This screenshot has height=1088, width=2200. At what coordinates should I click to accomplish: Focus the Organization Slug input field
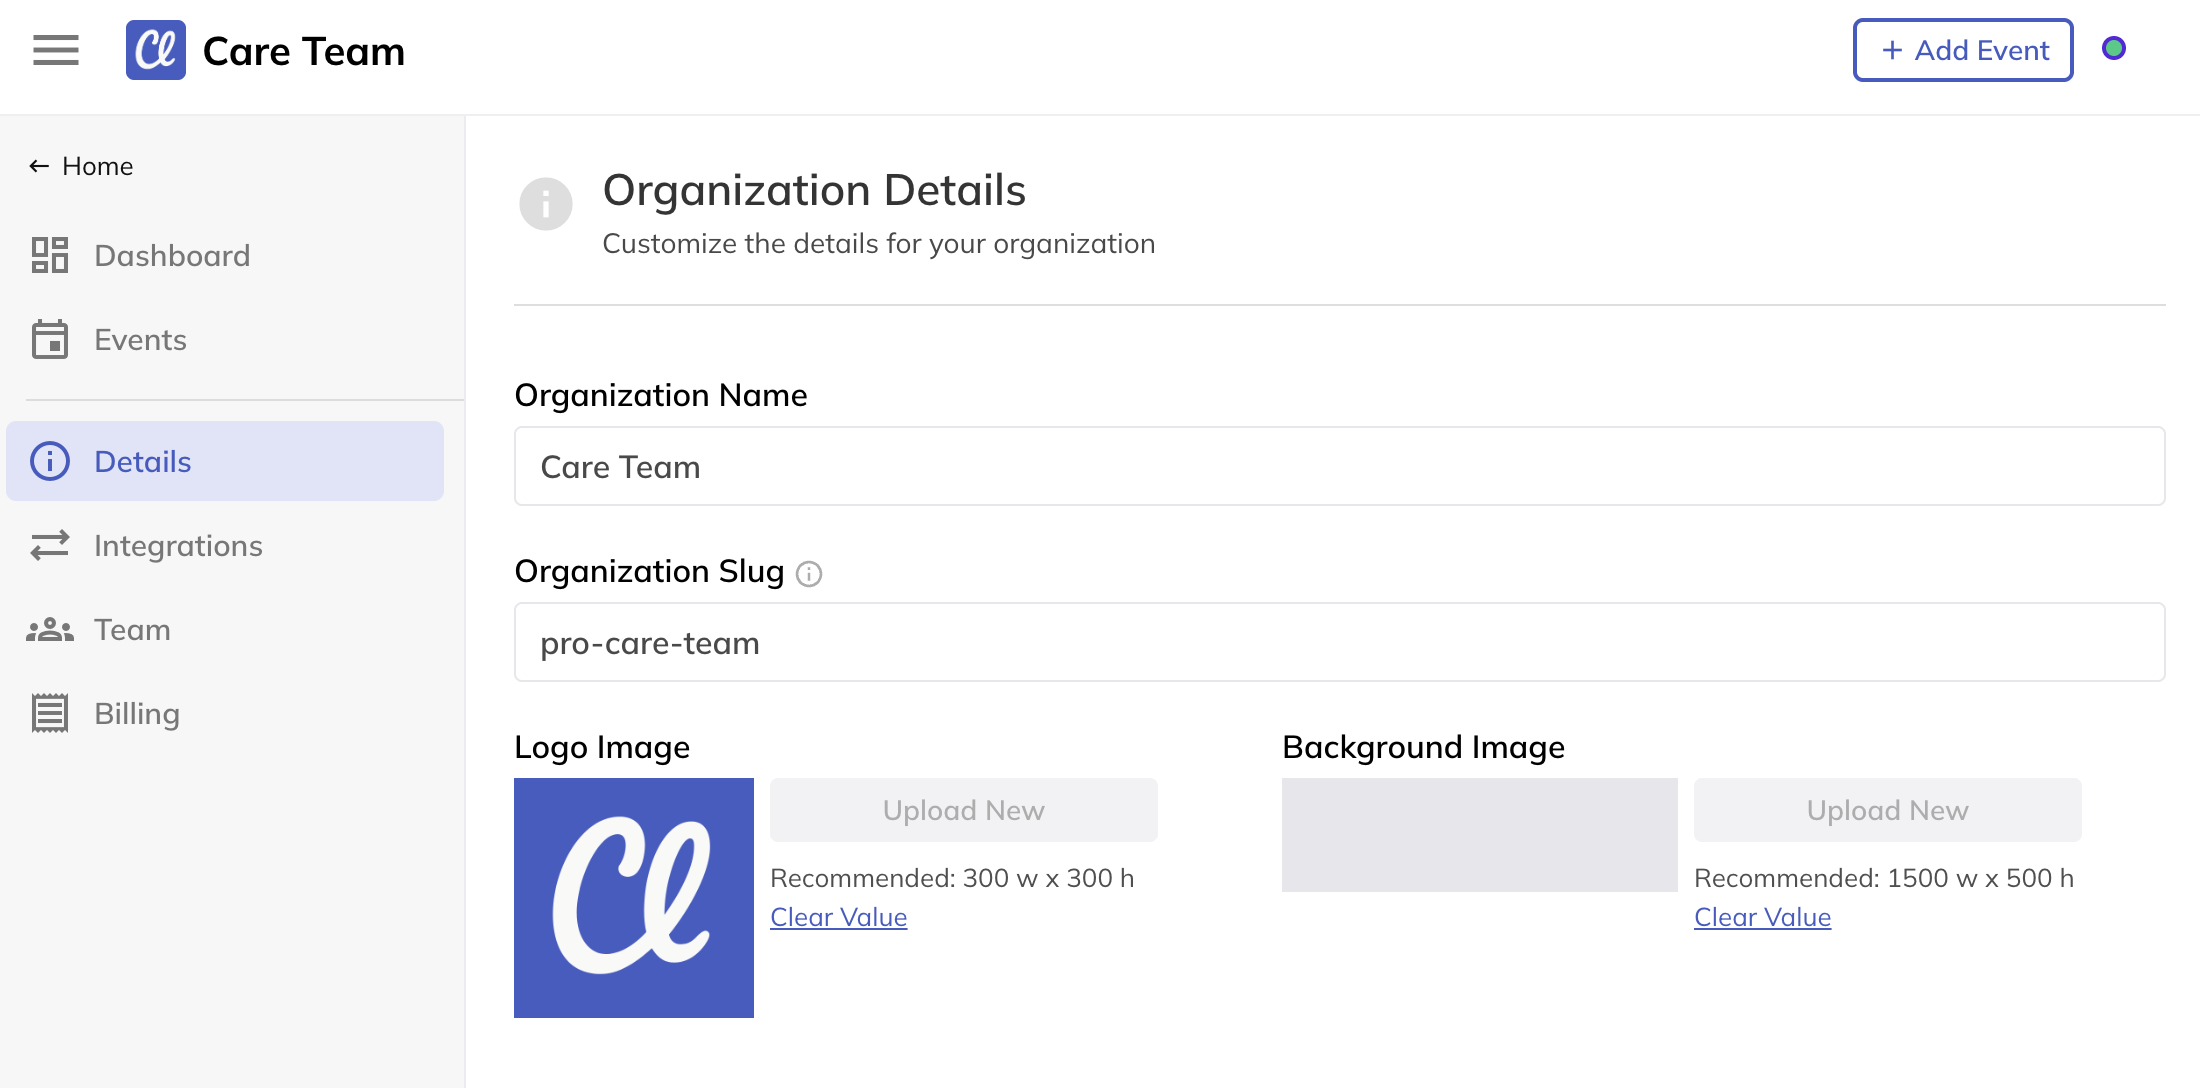click(x=1339, y=642)
